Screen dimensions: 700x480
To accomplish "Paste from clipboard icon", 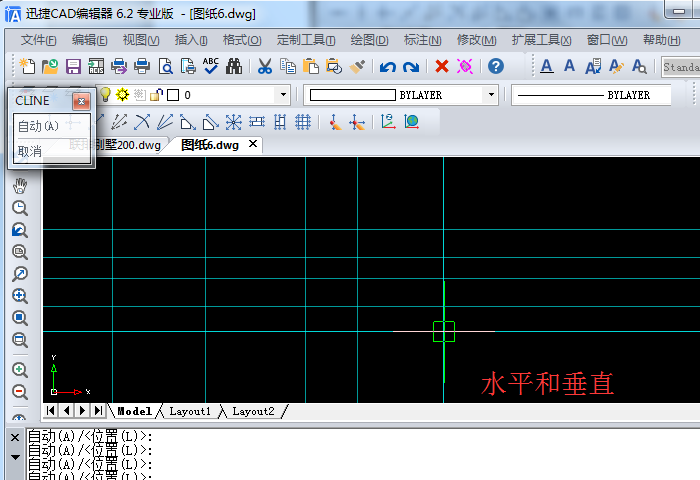I will 311,67.
